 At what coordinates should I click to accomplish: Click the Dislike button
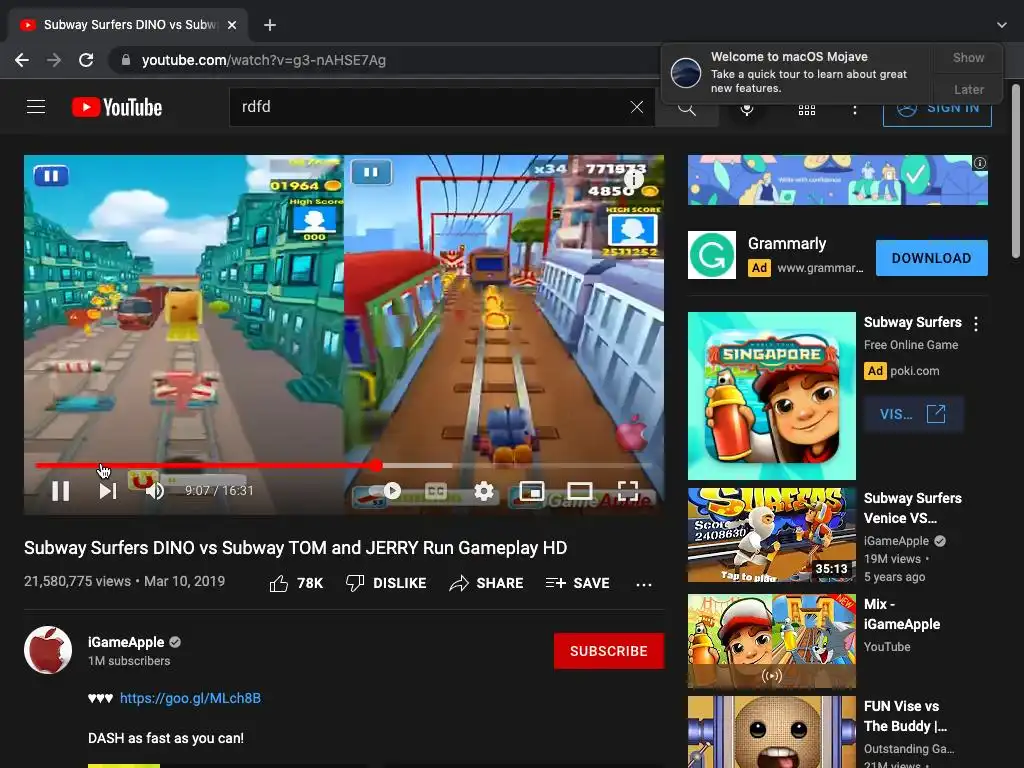click(x=387, y=583)
